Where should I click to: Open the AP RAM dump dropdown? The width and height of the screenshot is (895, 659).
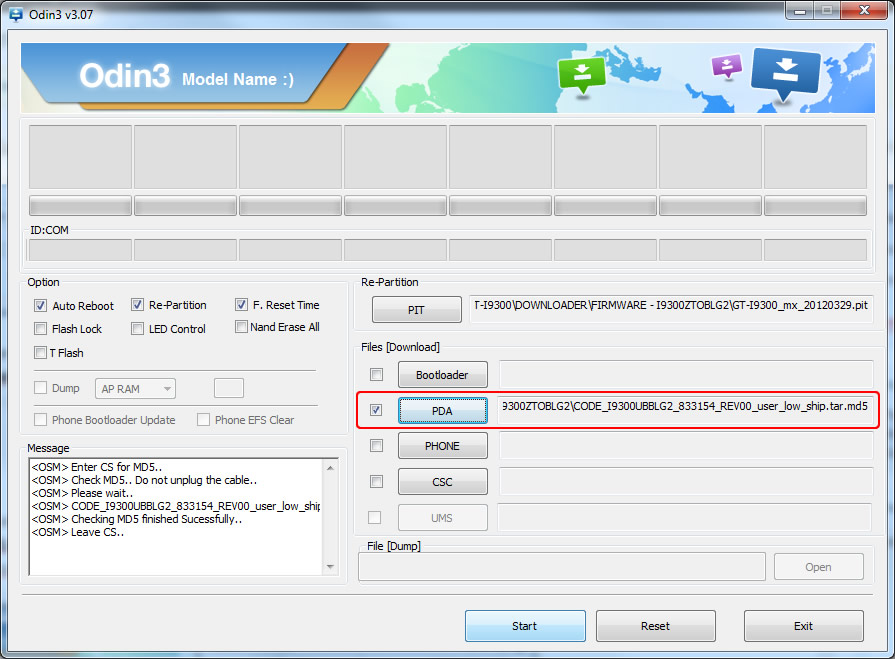pyautogui.click(x=135, y=389)
